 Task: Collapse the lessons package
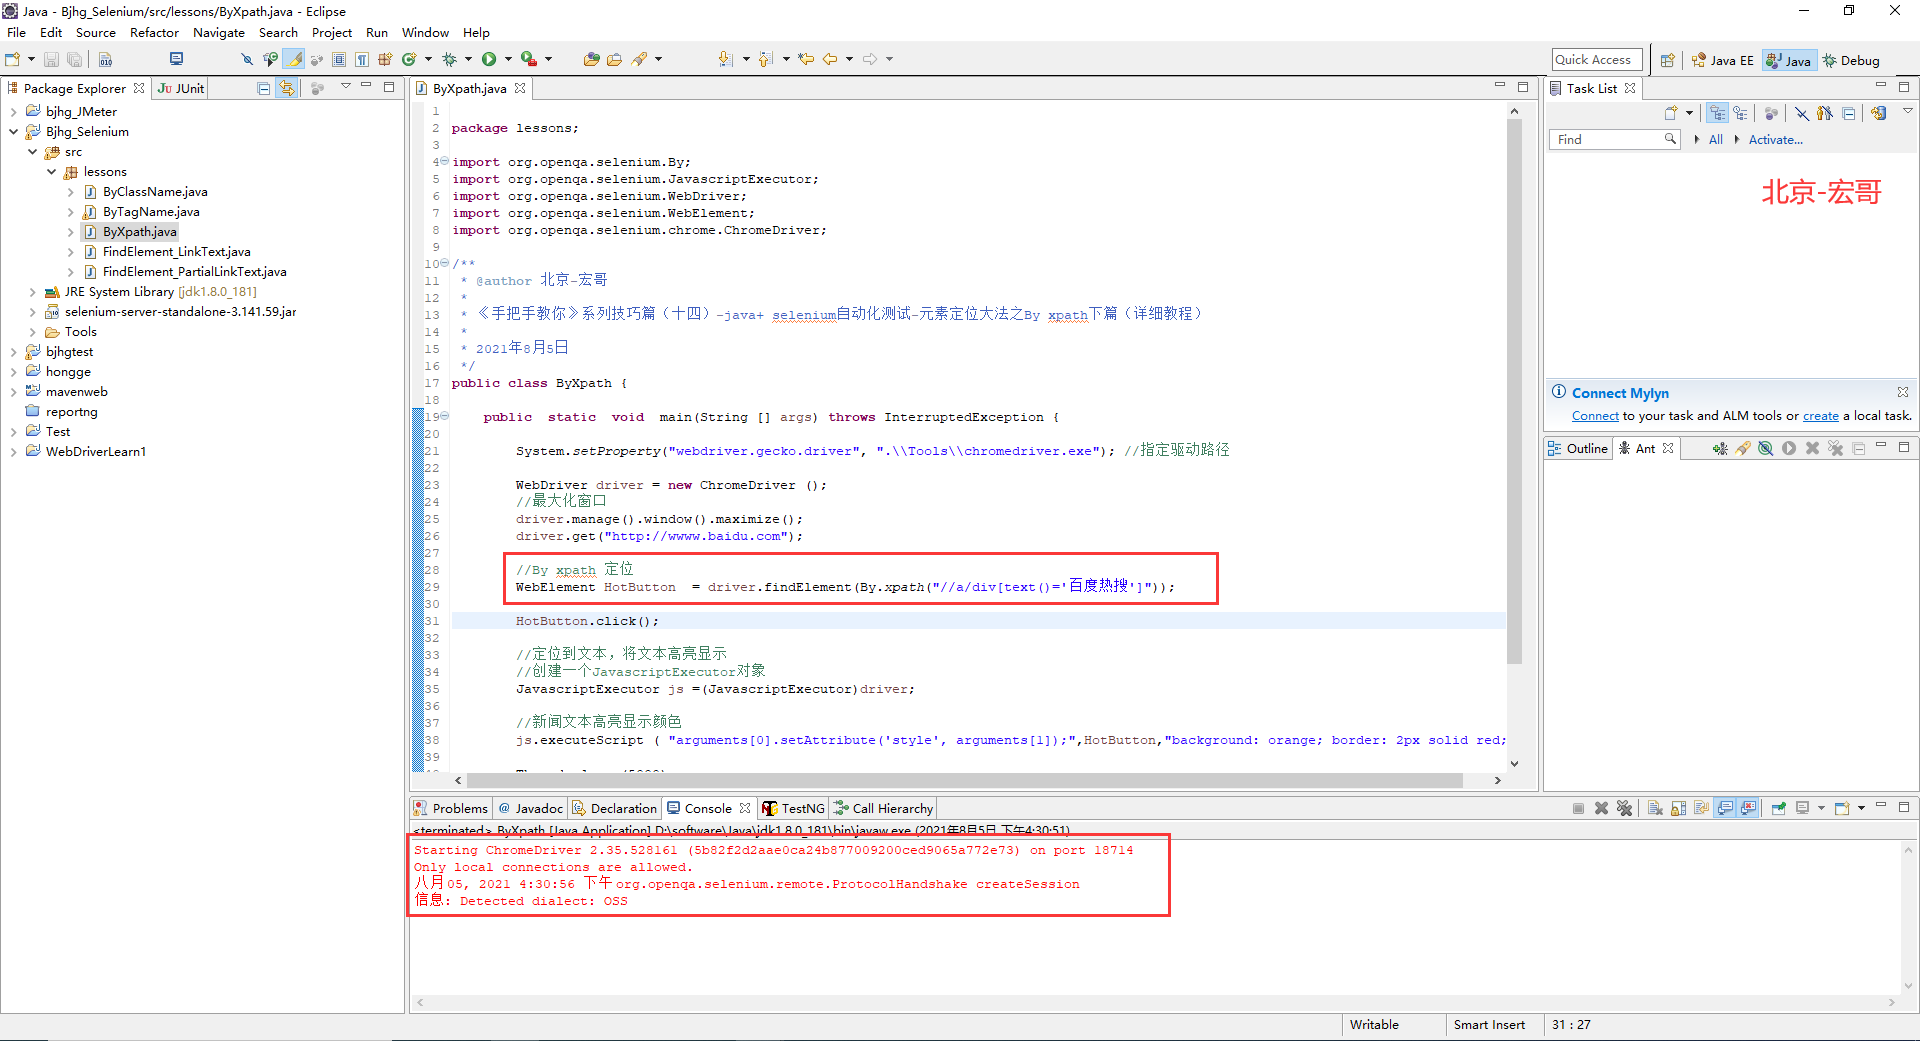click(x=51, y=172)
